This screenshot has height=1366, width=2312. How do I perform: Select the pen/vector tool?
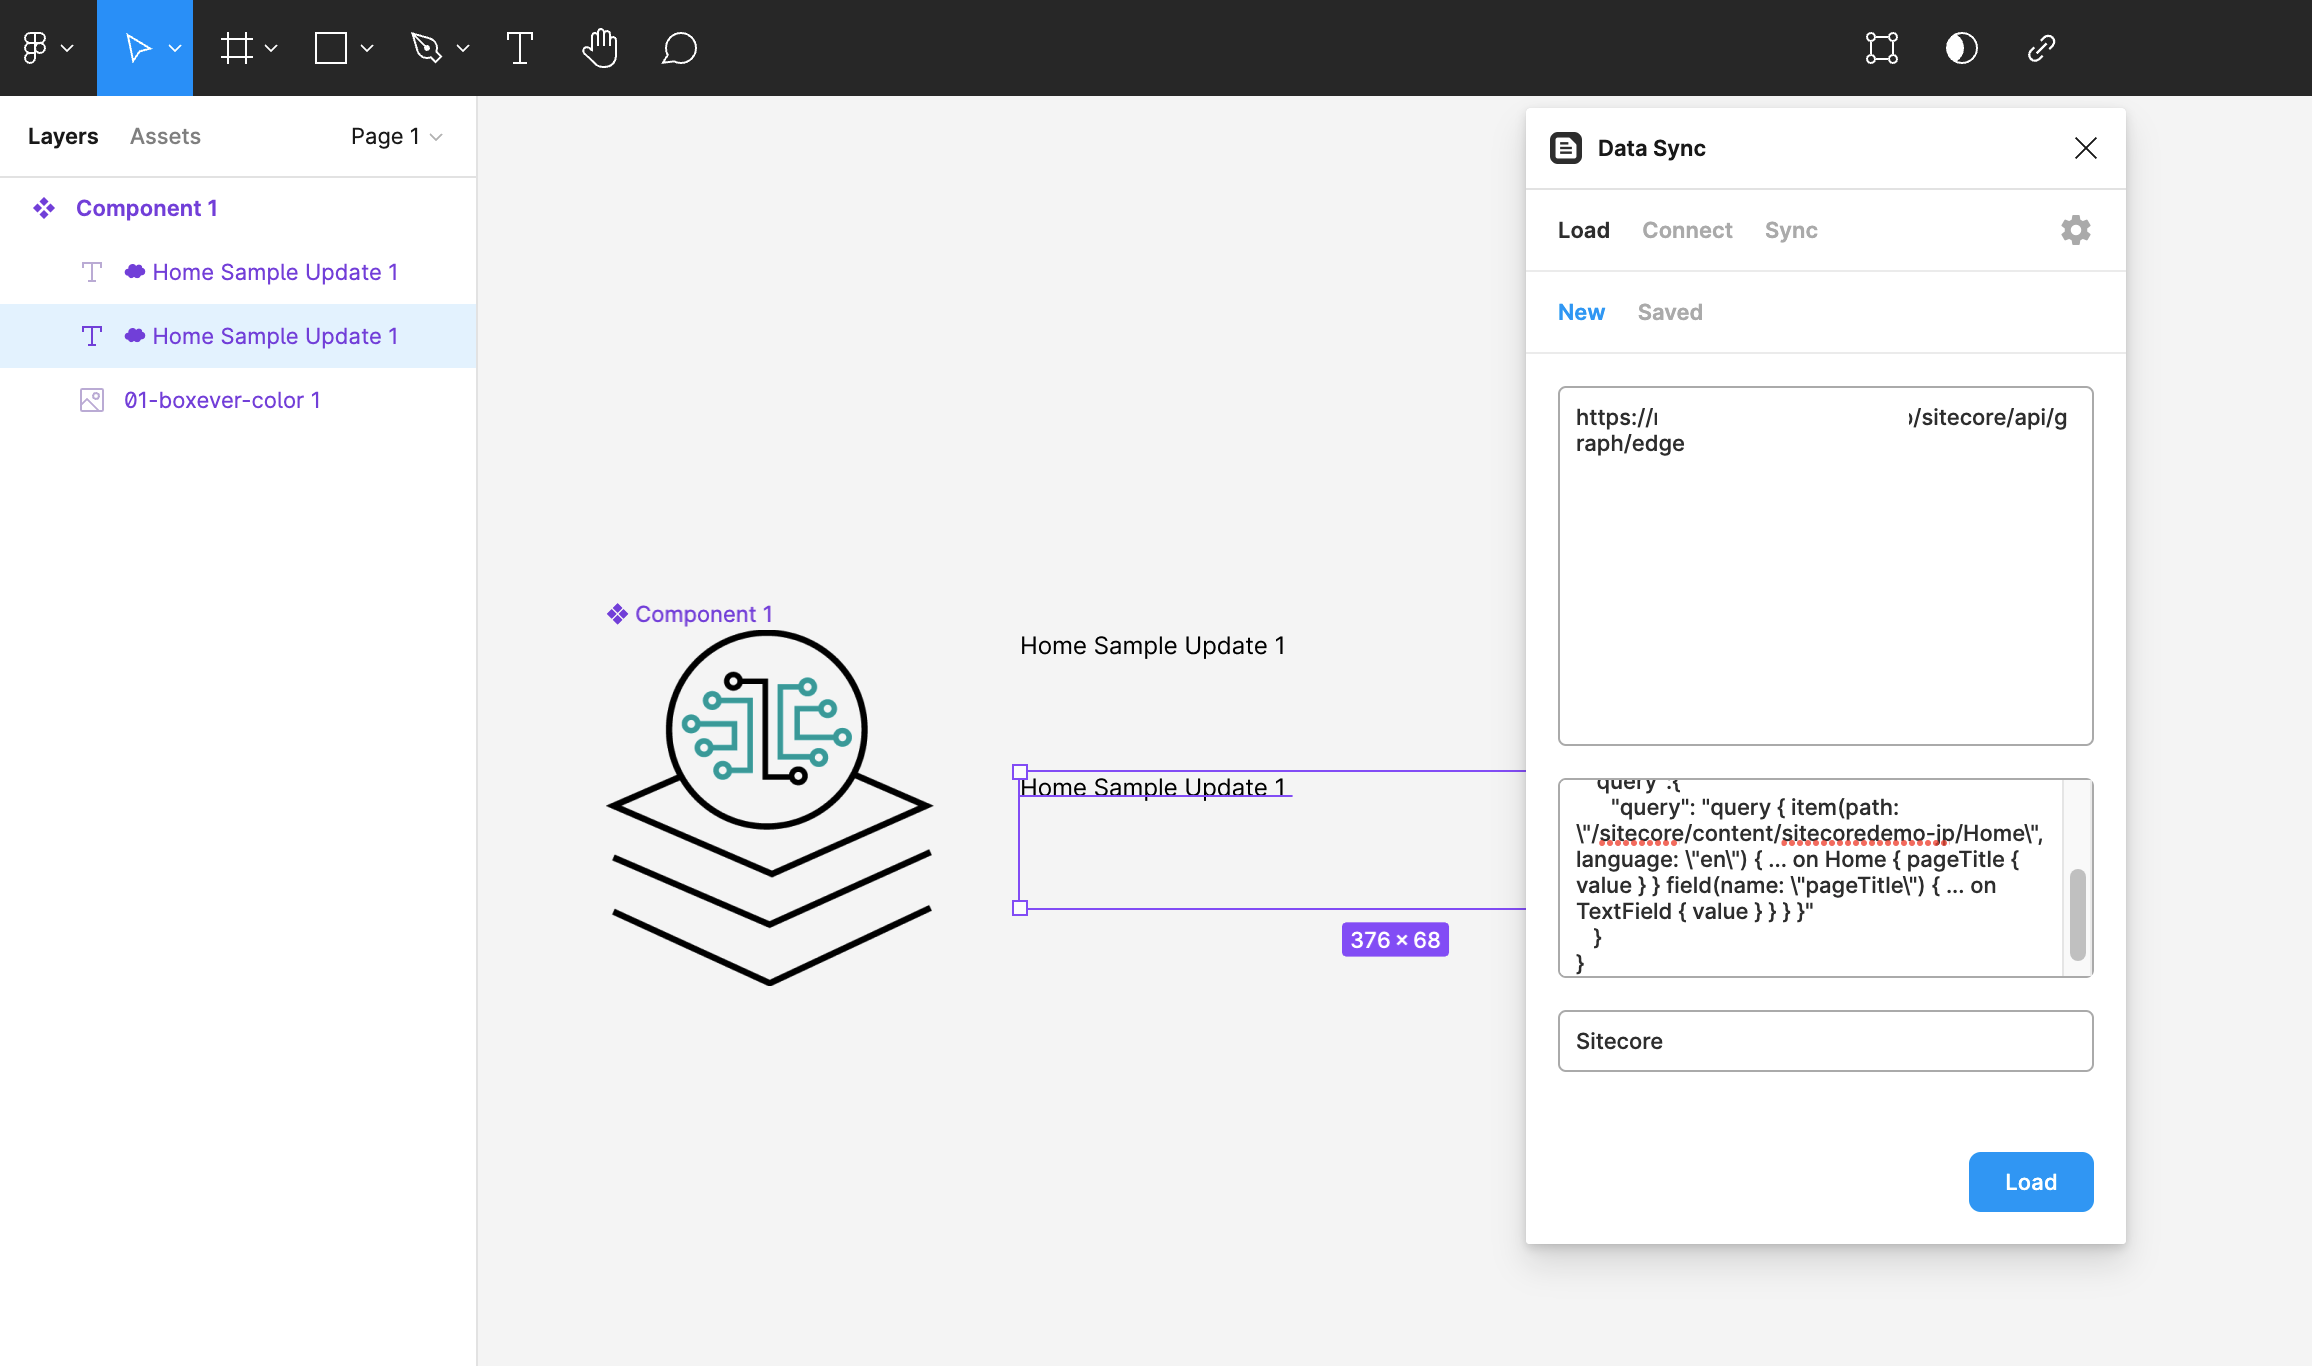[x=426, y=47]
